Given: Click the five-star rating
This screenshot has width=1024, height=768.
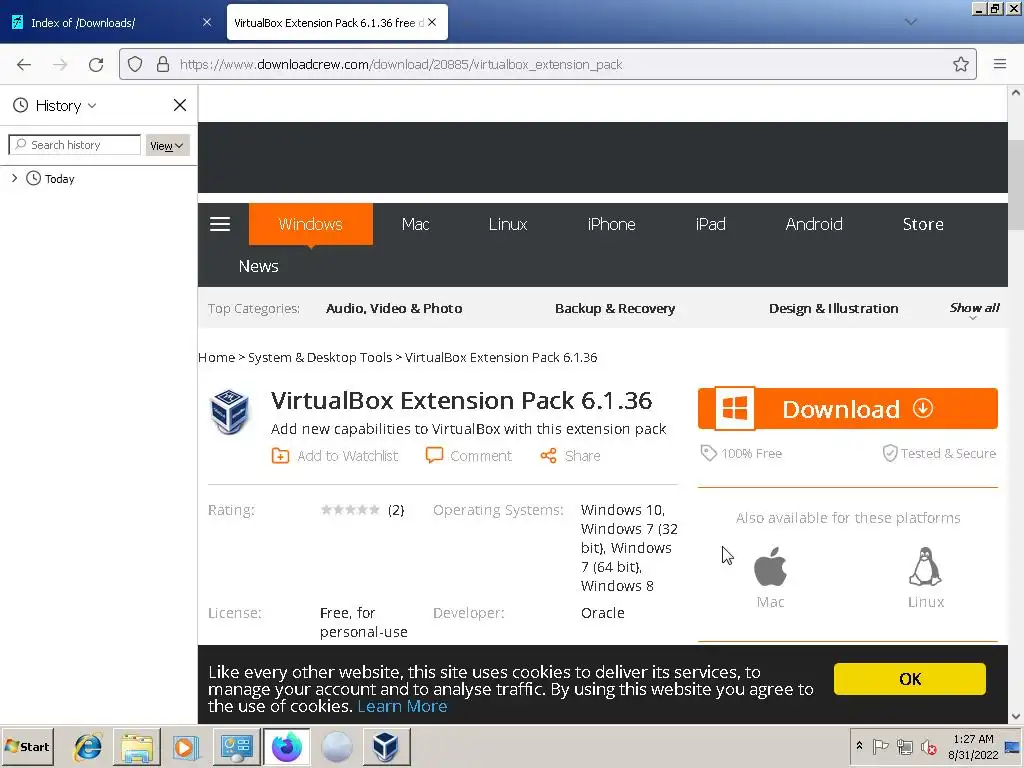Looking at the screenshot, I should tap(350, 509).
